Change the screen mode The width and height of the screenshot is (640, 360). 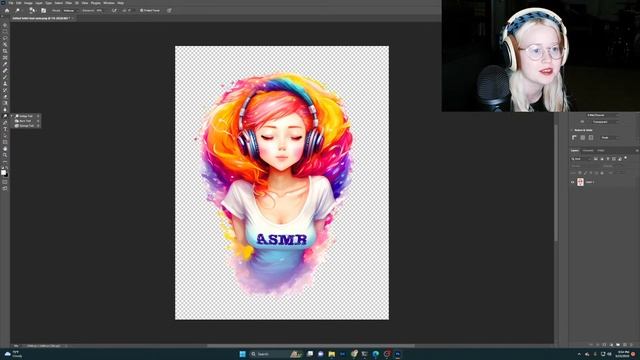5,189
